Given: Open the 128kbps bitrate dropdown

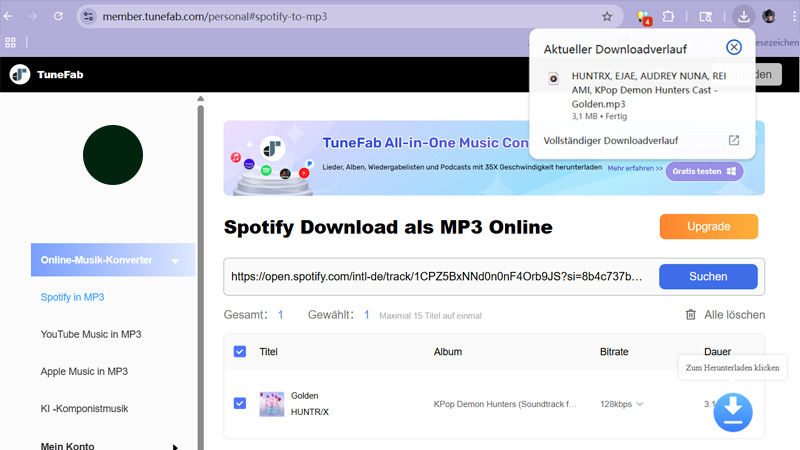Looking at the screenshot, I should 621,404.
